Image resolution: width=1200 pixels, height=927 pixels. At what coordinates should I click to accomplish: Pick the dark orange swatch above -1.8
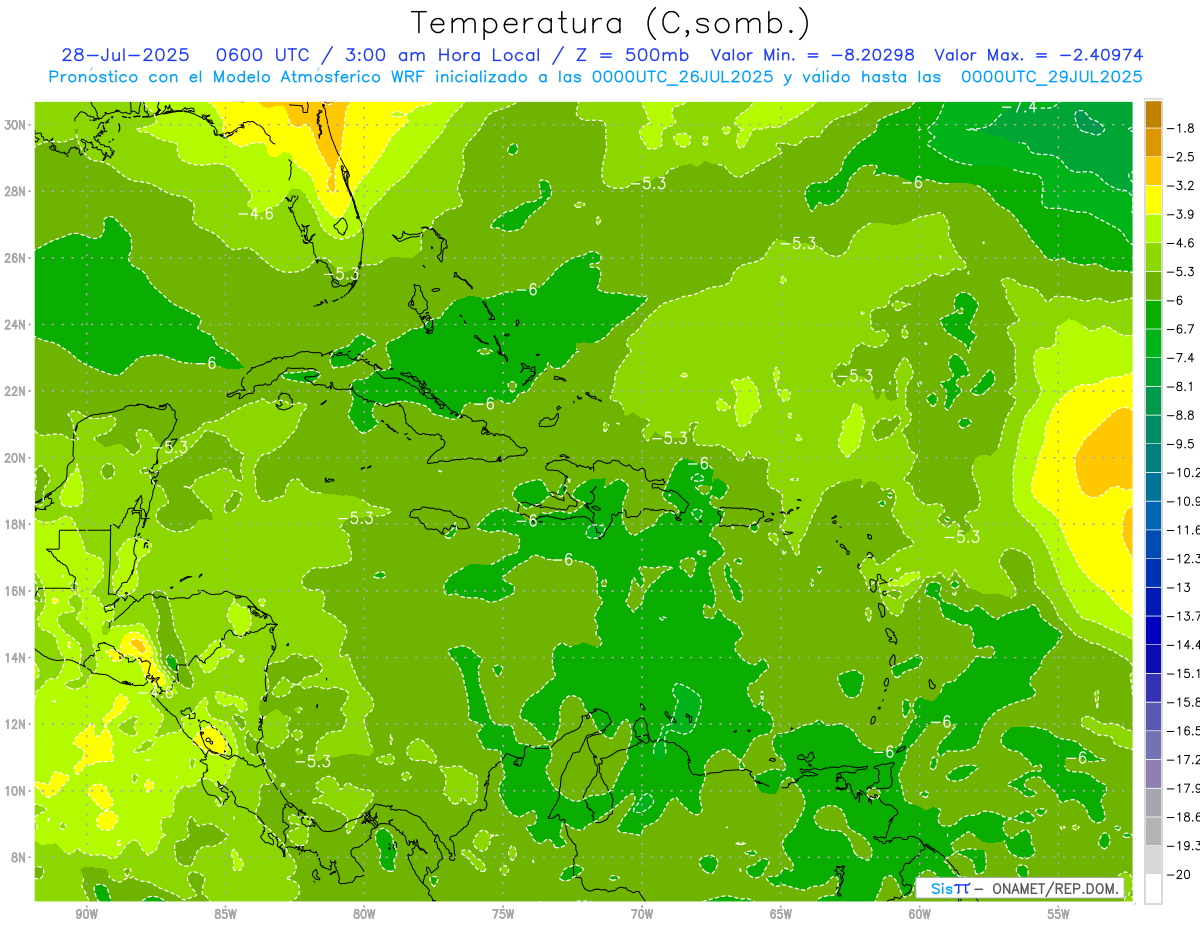pos(1153,114)
